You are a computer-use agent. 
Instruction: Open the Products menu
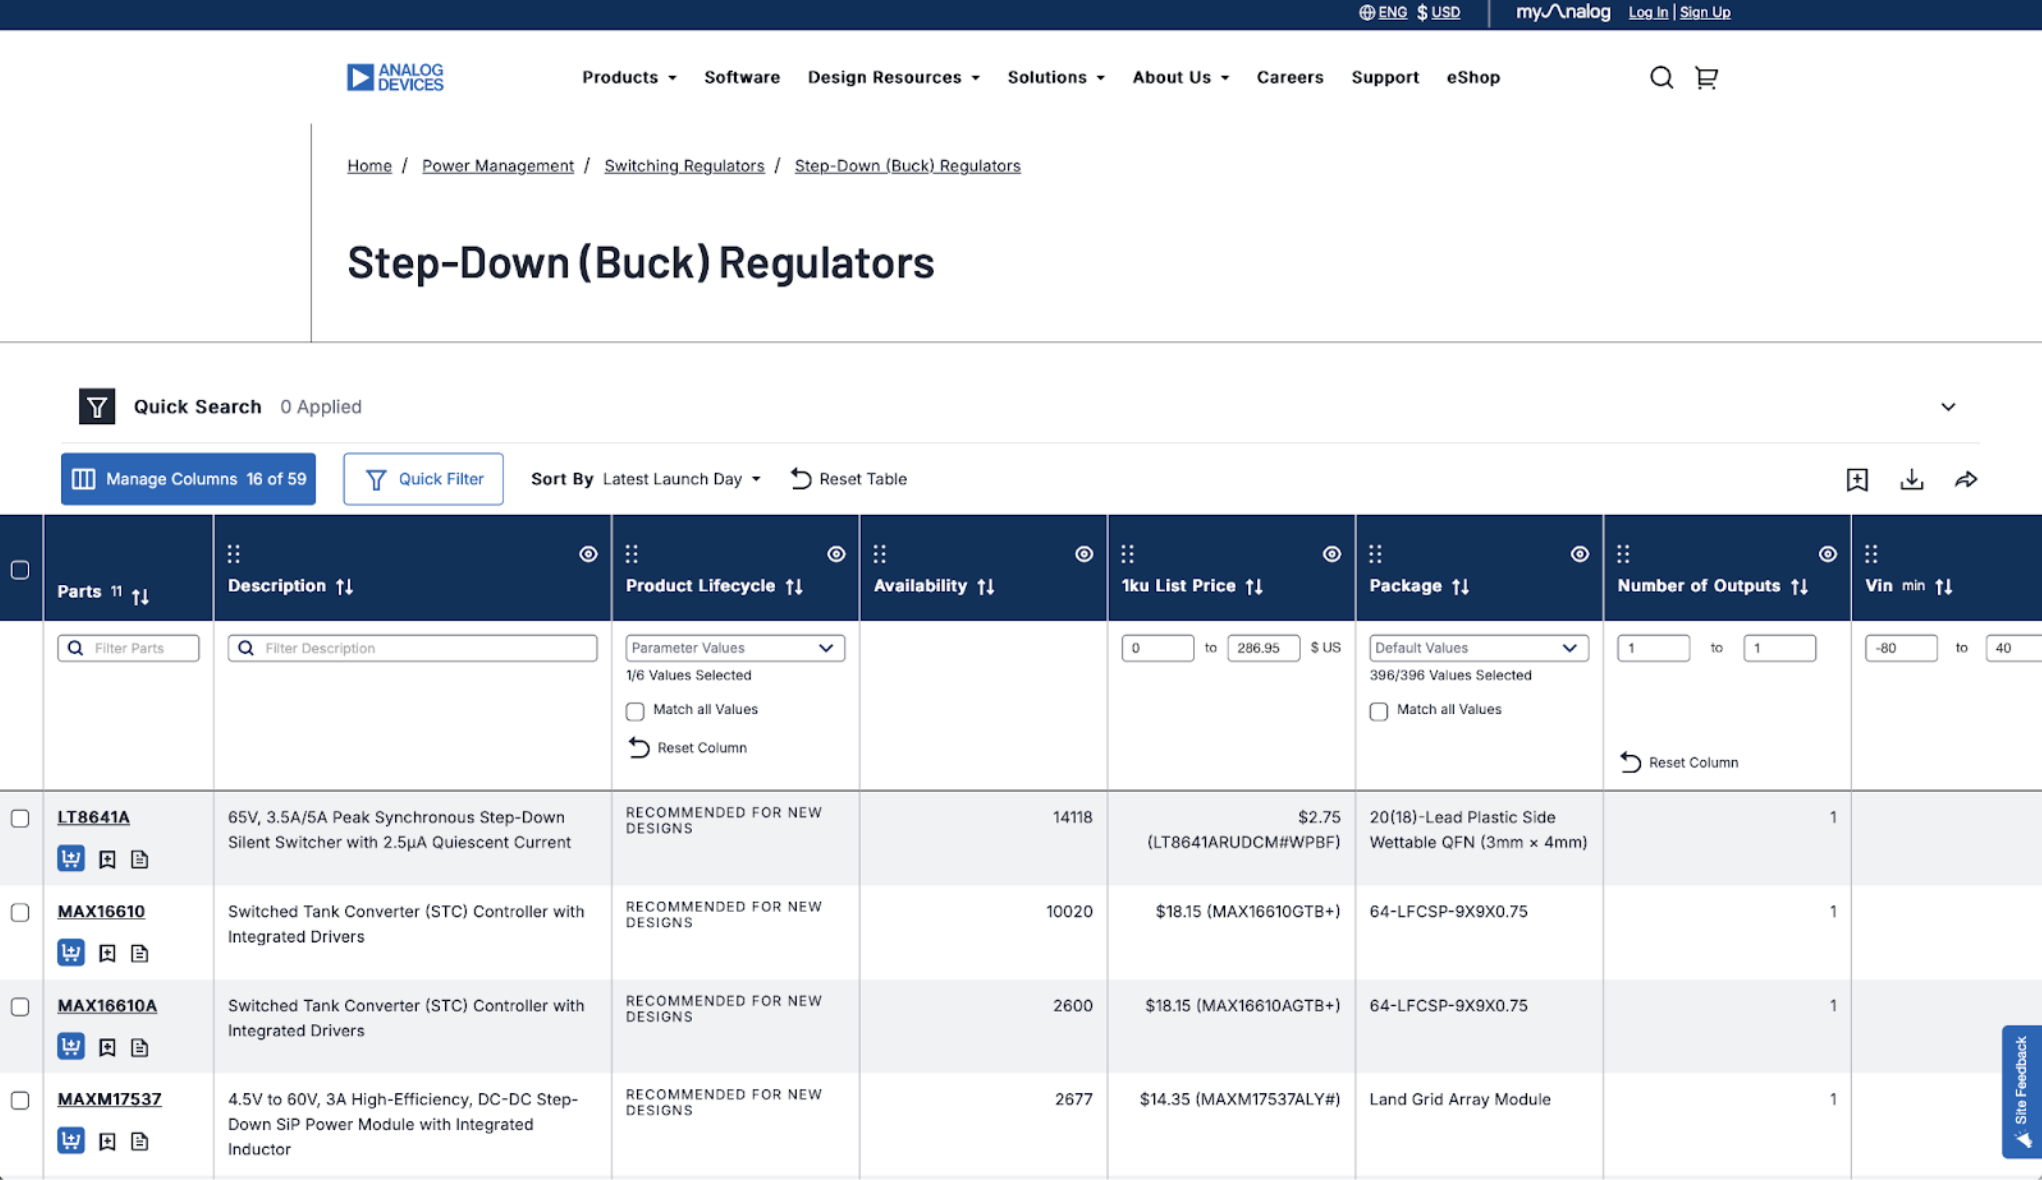point(629,77)
